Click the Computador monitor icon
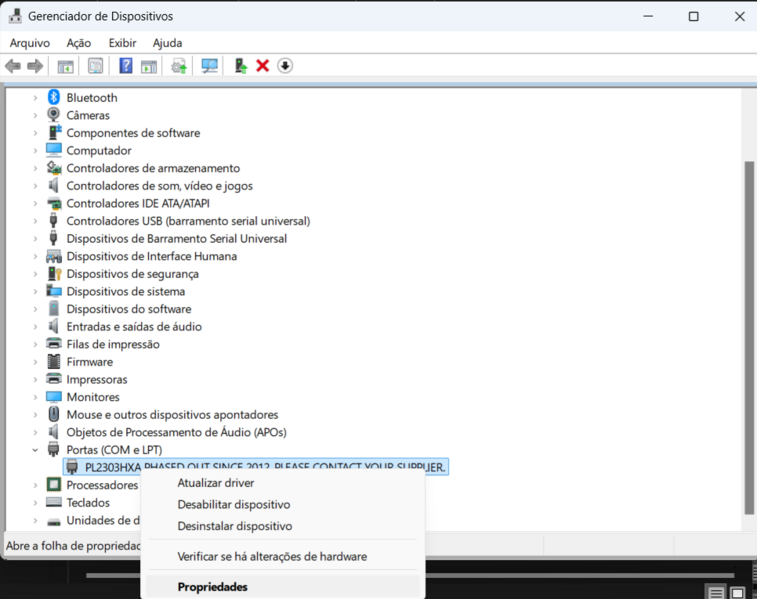The width and height of the screenshot is (757, 599). click(x=54, y=150)
